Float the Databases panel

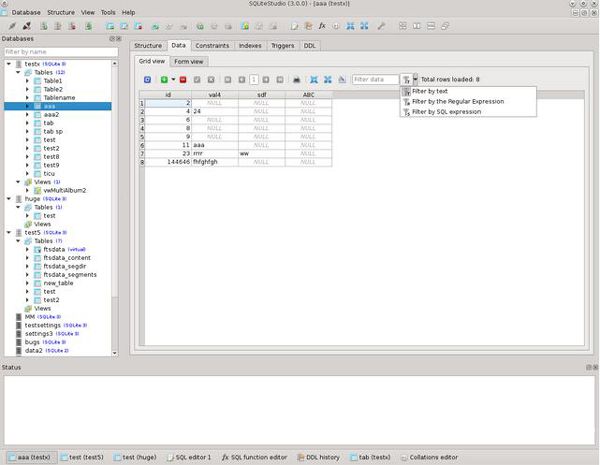coord(112,39)
